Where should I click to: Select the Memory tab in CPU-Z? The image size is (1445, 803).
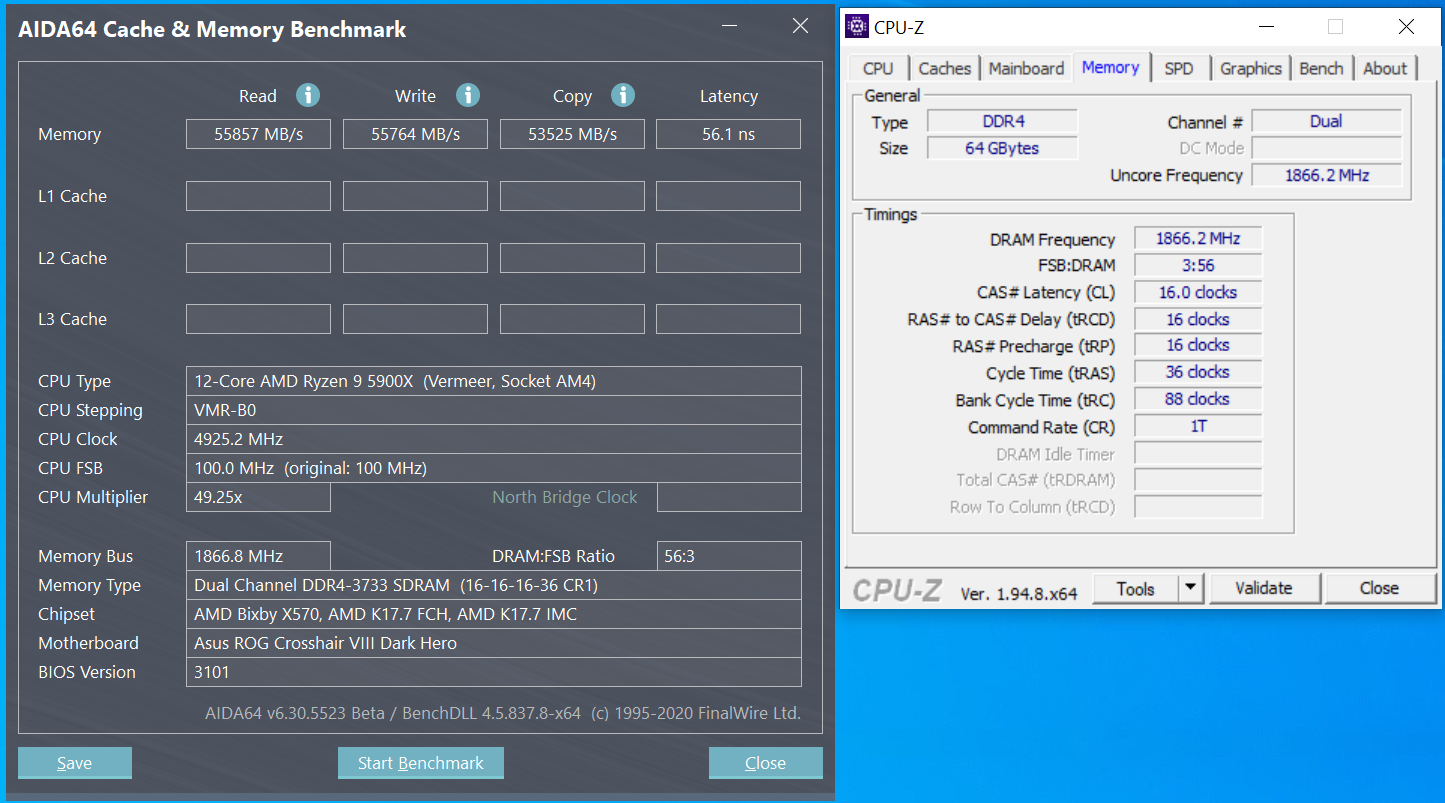tap(1111, 67)
